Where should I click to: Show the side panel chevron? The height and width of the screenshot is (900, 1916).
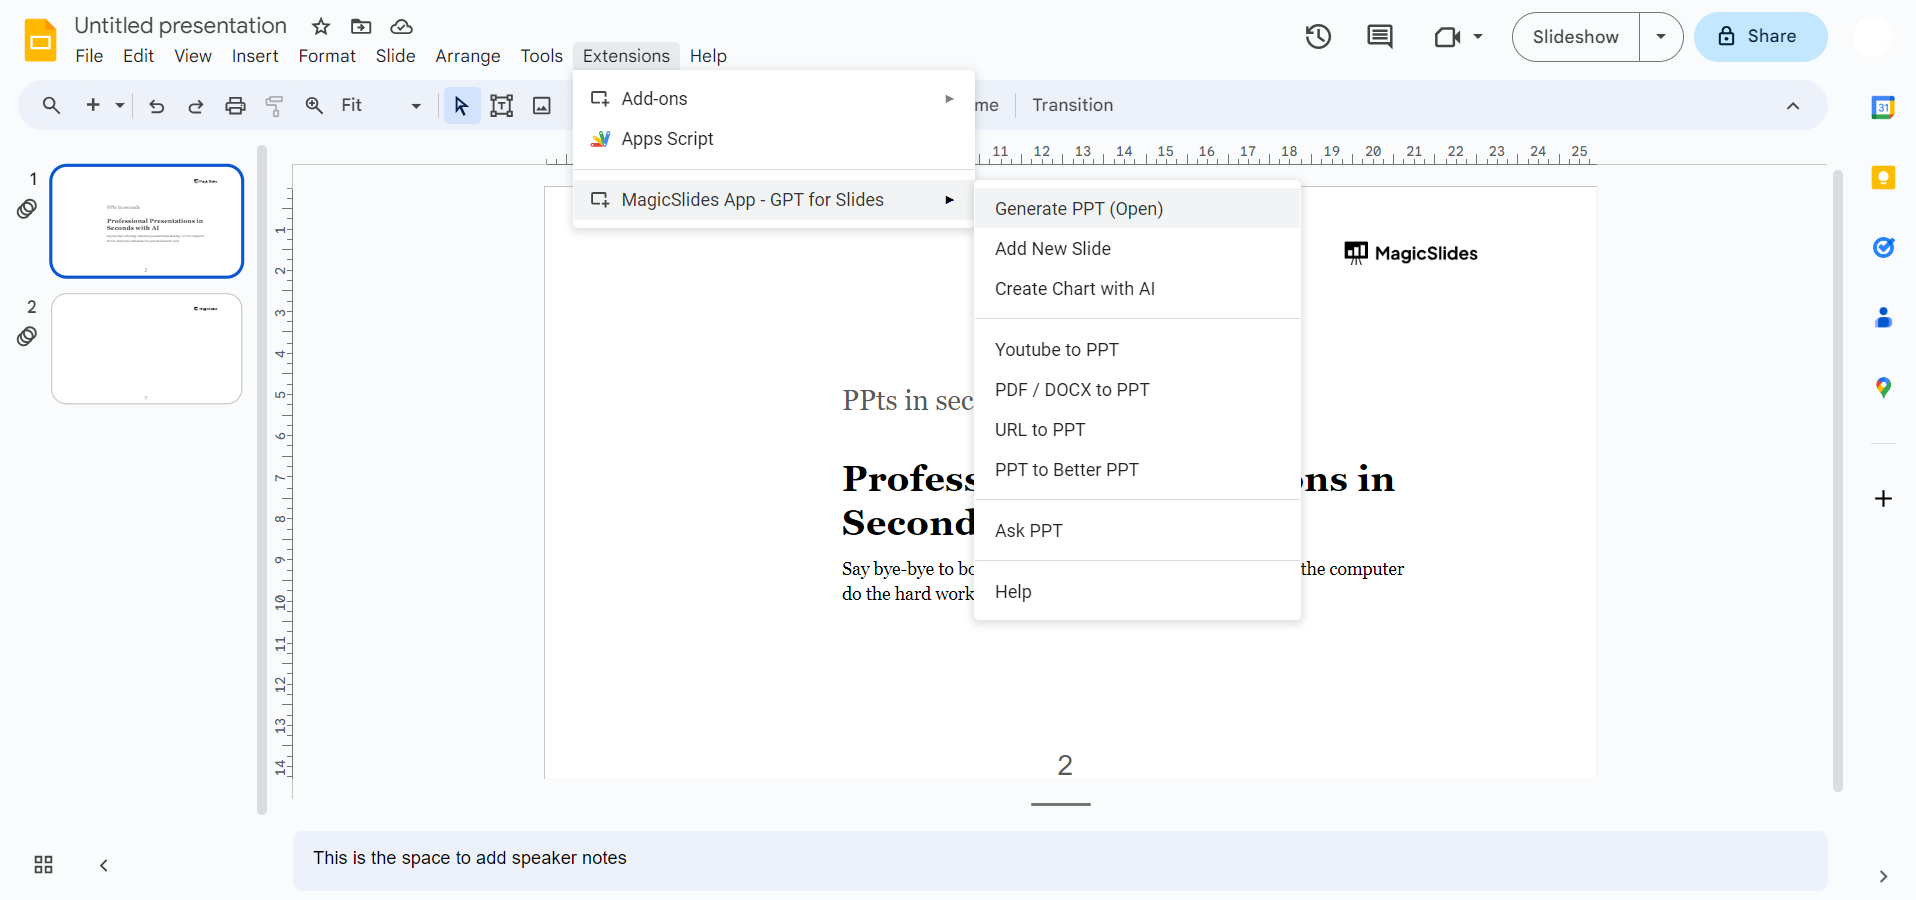(1883, 876)
